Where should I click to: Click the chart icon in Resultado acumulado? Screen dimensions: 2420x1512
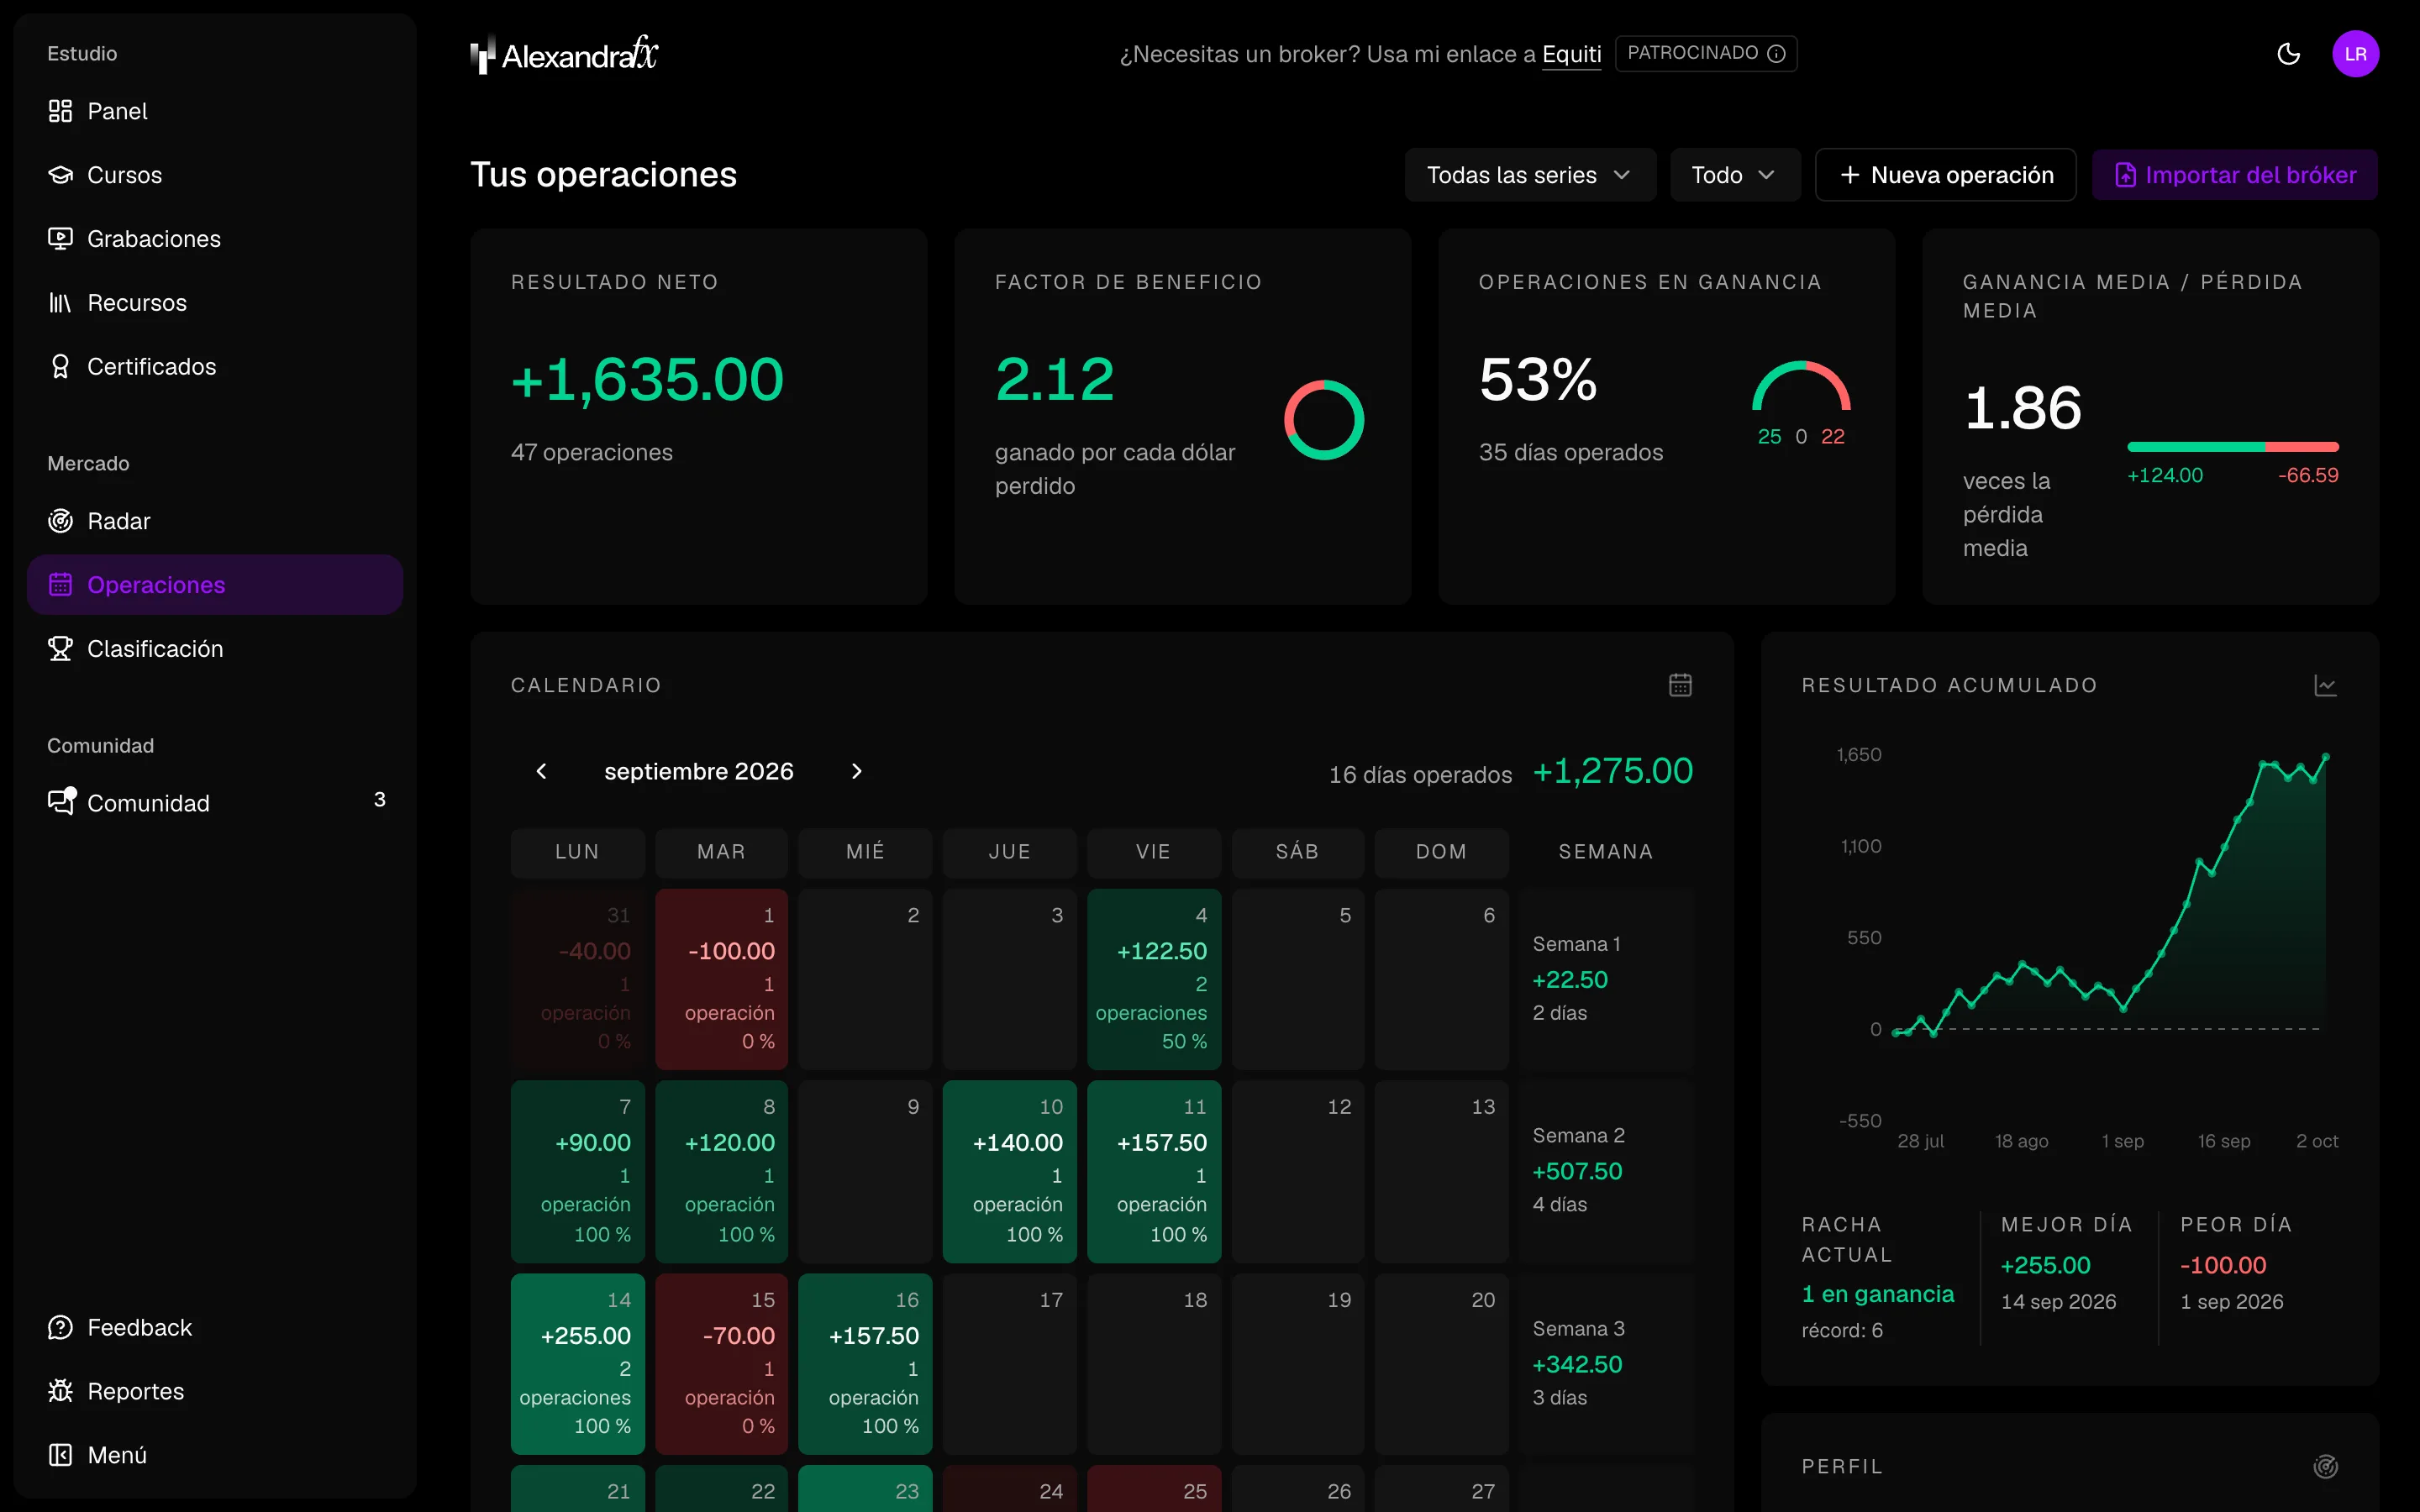(x=2325, y=685)
